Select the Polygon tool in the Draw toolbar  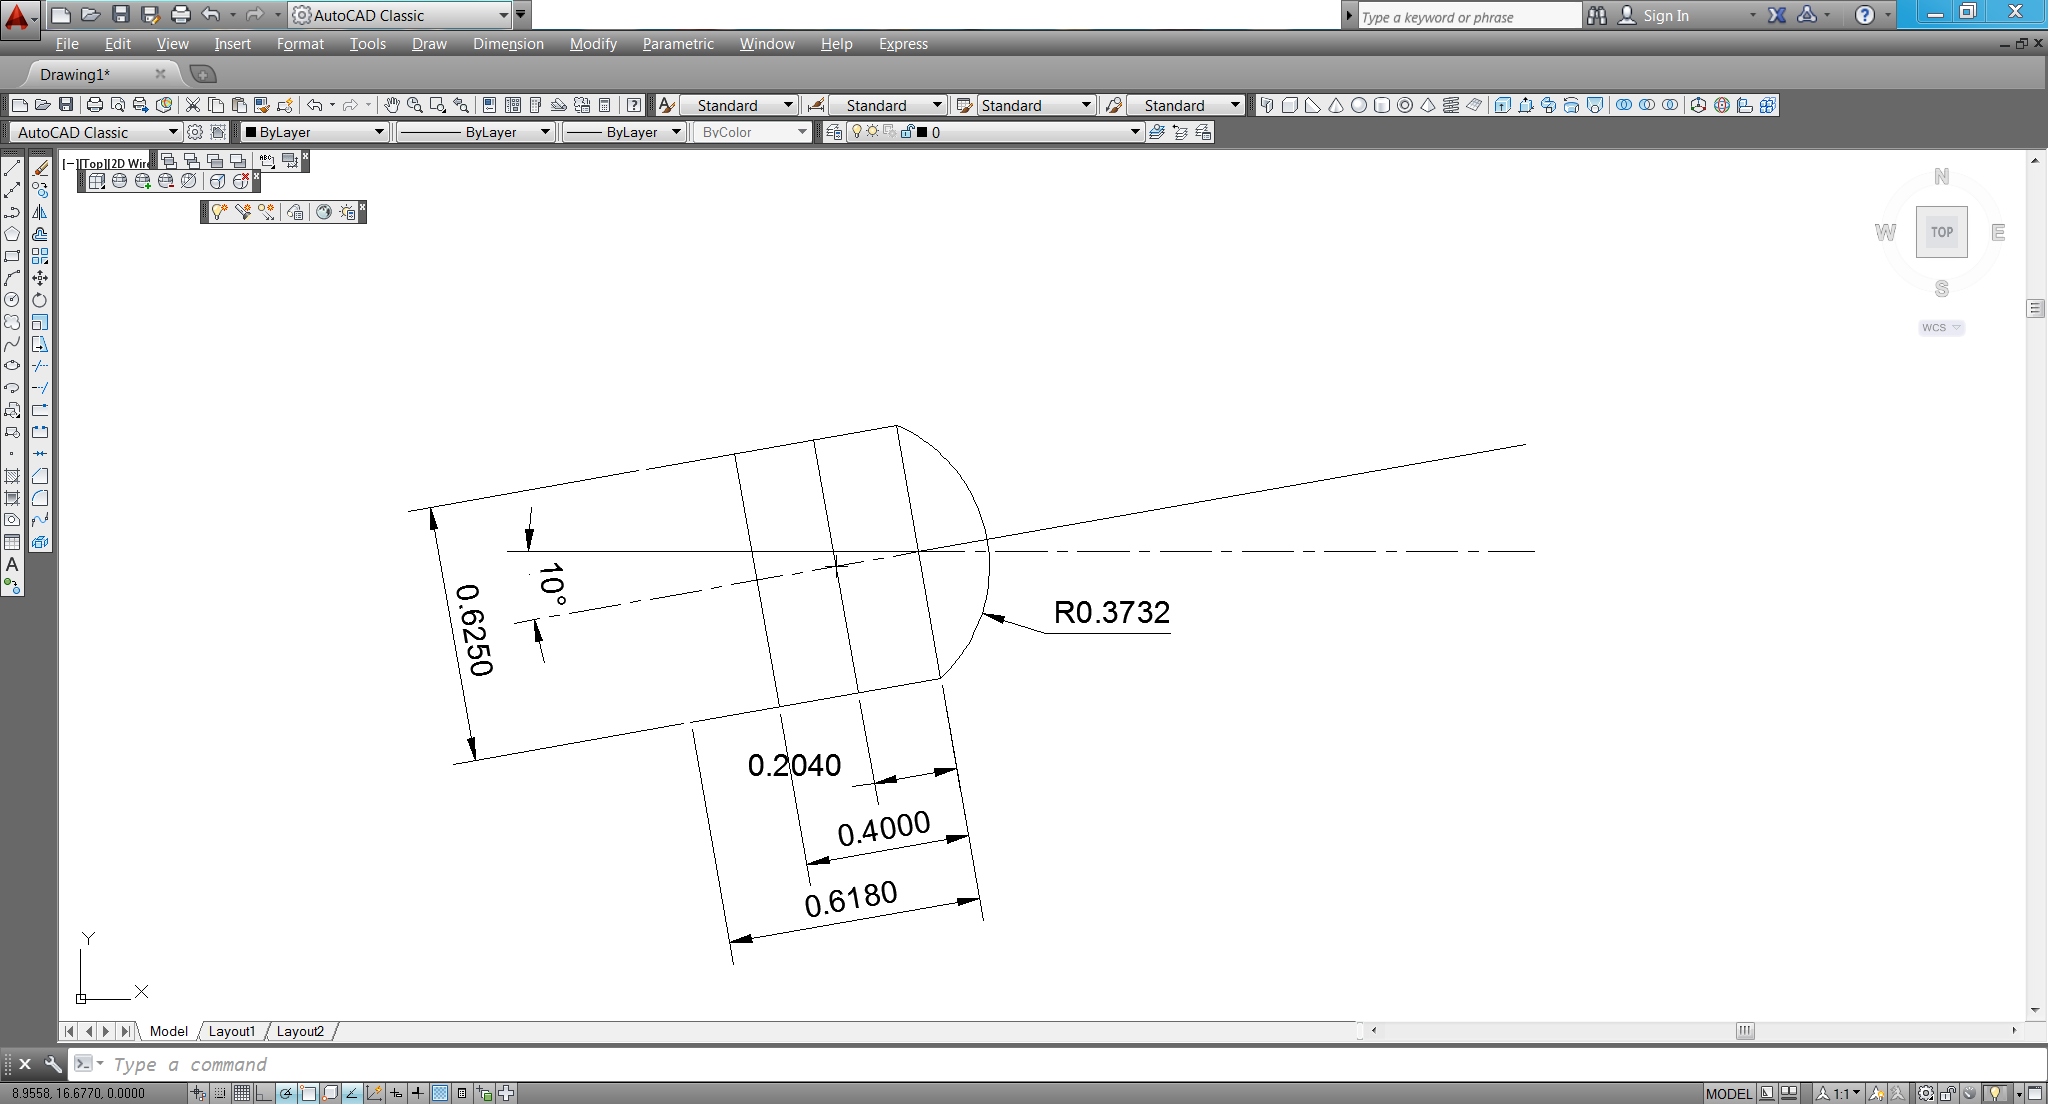click(x=12, y=234)
